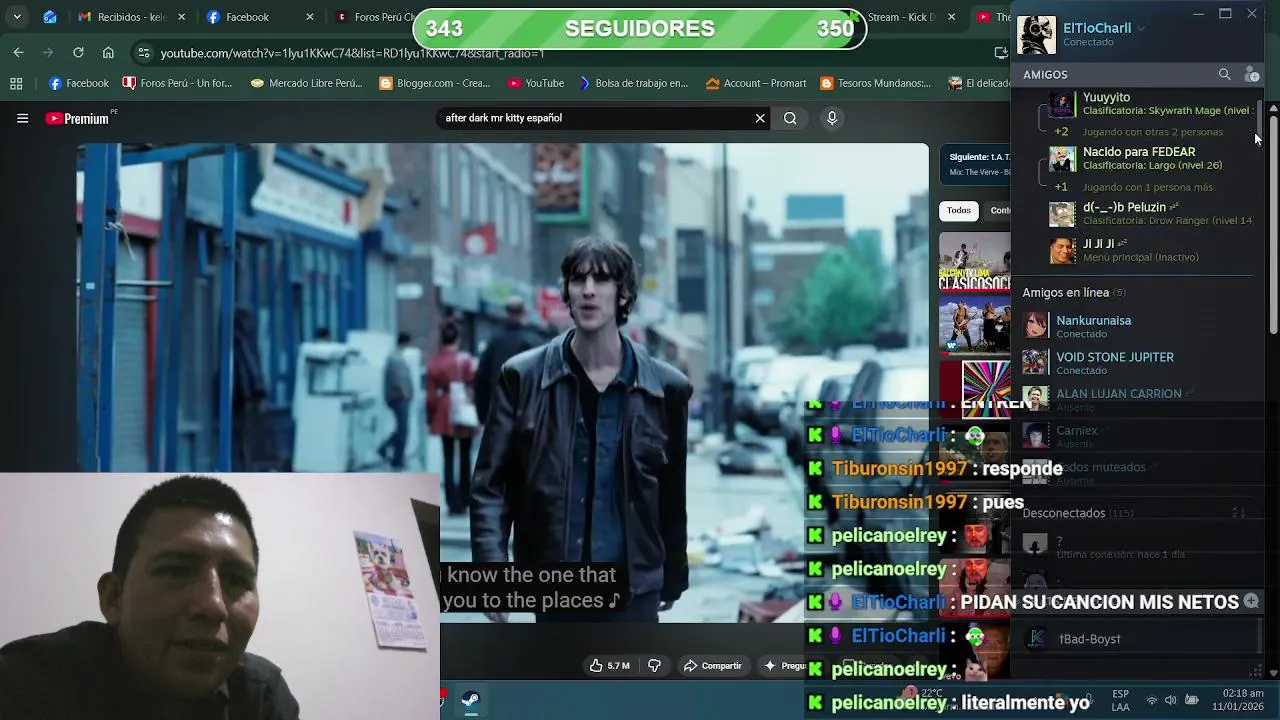Open the Bolsa de trabajo bookmark

(x=632, y=83)
